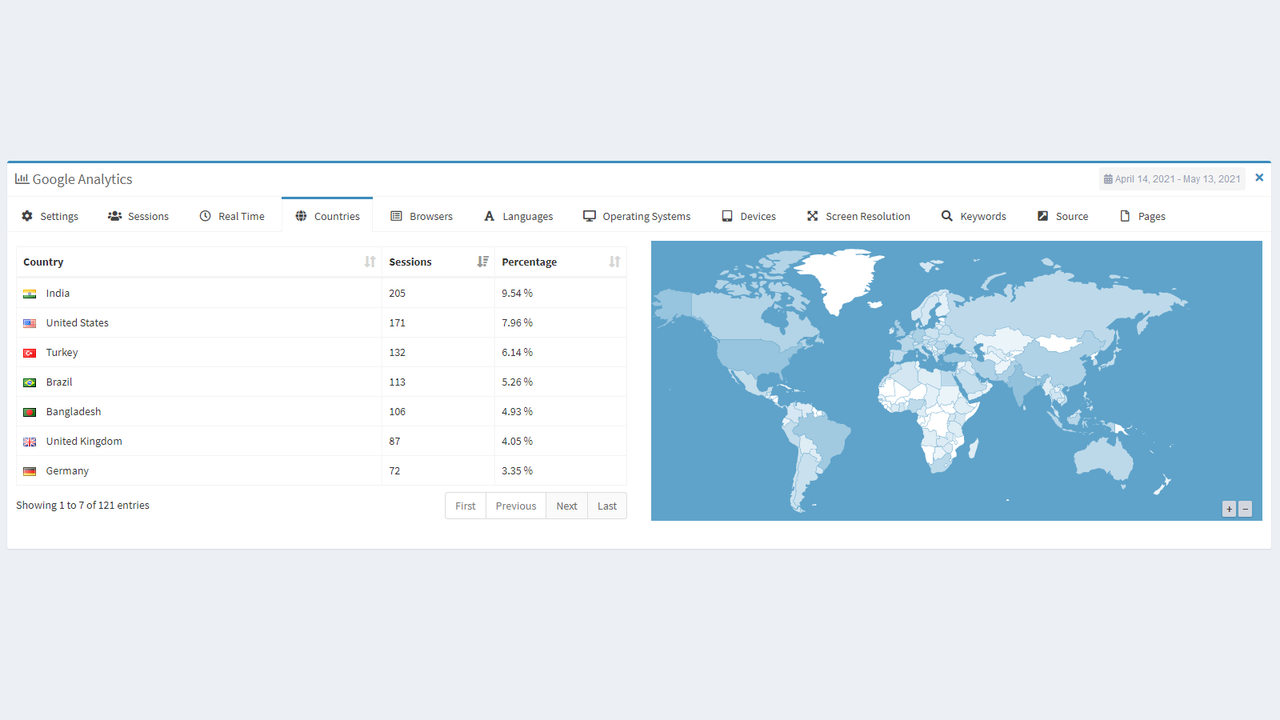
Task: Click the Next pagination button
Action: point(566,505)
